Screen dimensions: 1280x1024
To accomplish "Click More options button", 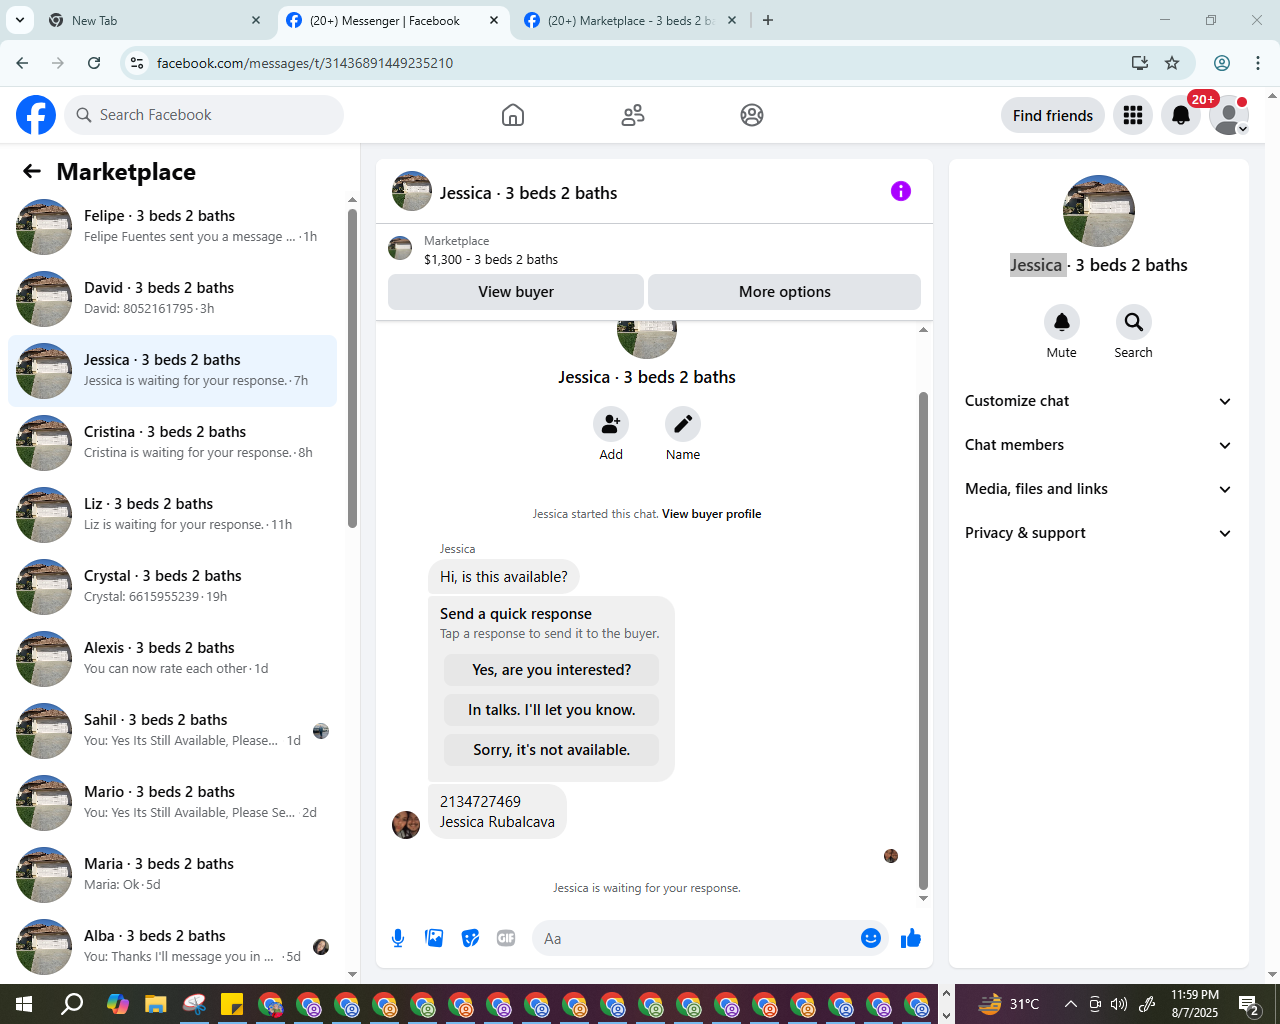I will point(785,292).
